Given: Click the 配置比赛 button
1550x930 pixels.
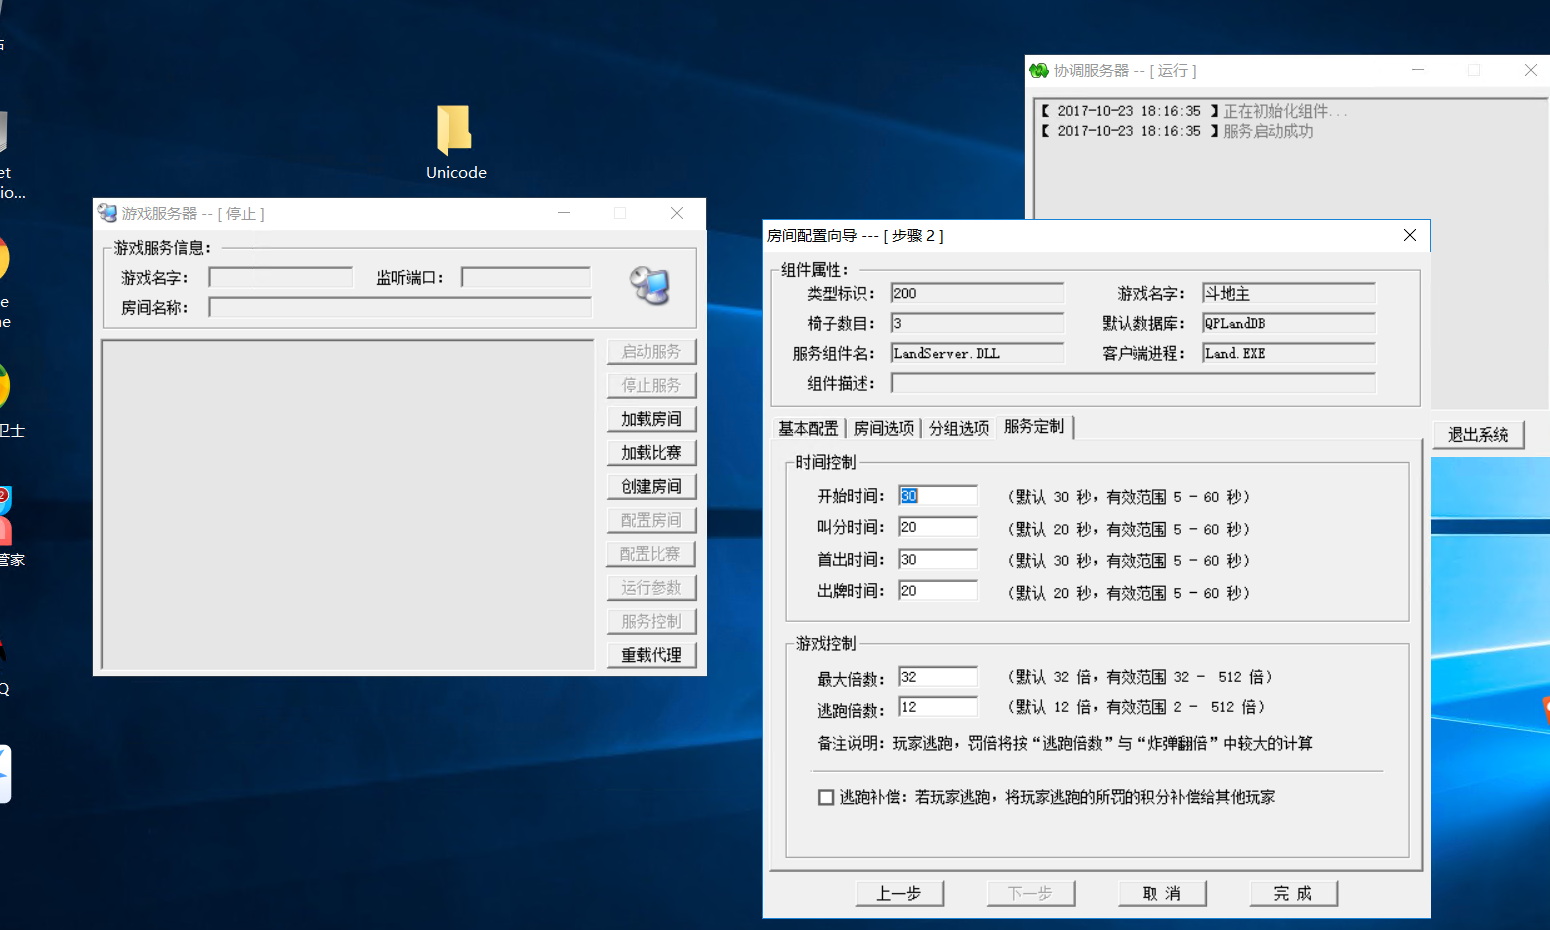Looking at the screenshot, I should 651,554.
